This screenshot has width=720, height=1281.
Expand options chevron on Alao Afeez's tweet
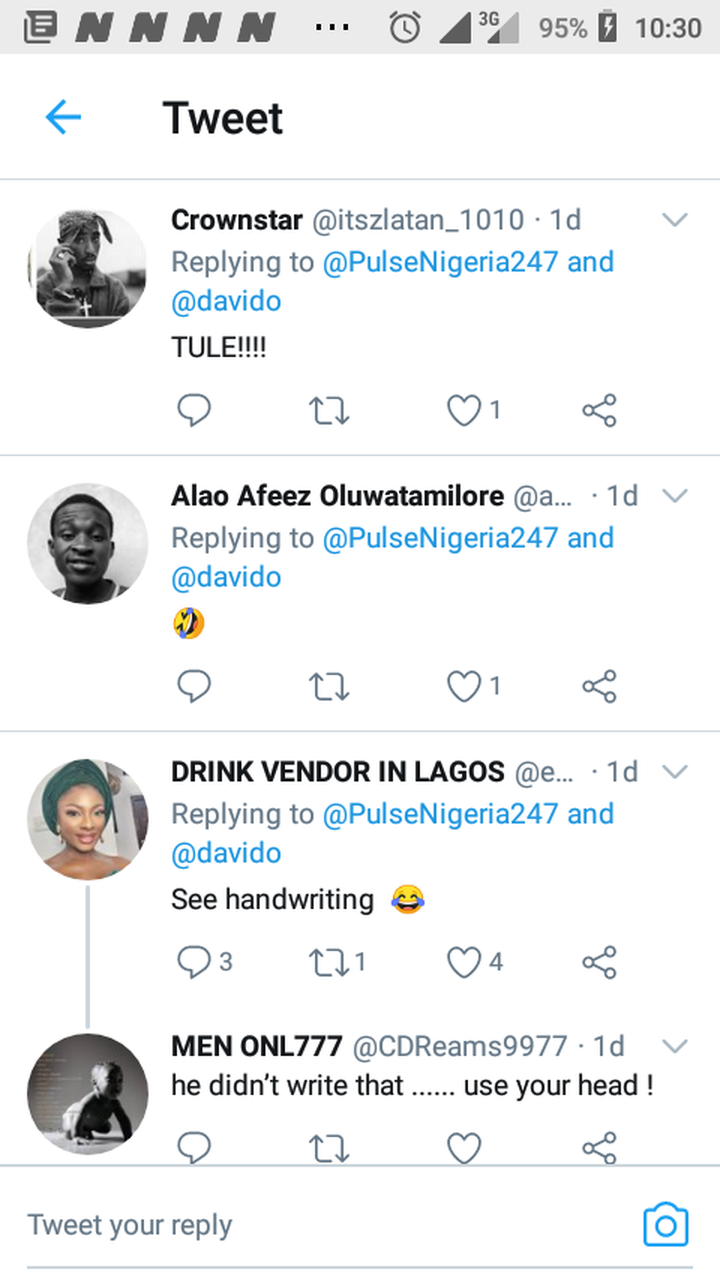[676, 496]
